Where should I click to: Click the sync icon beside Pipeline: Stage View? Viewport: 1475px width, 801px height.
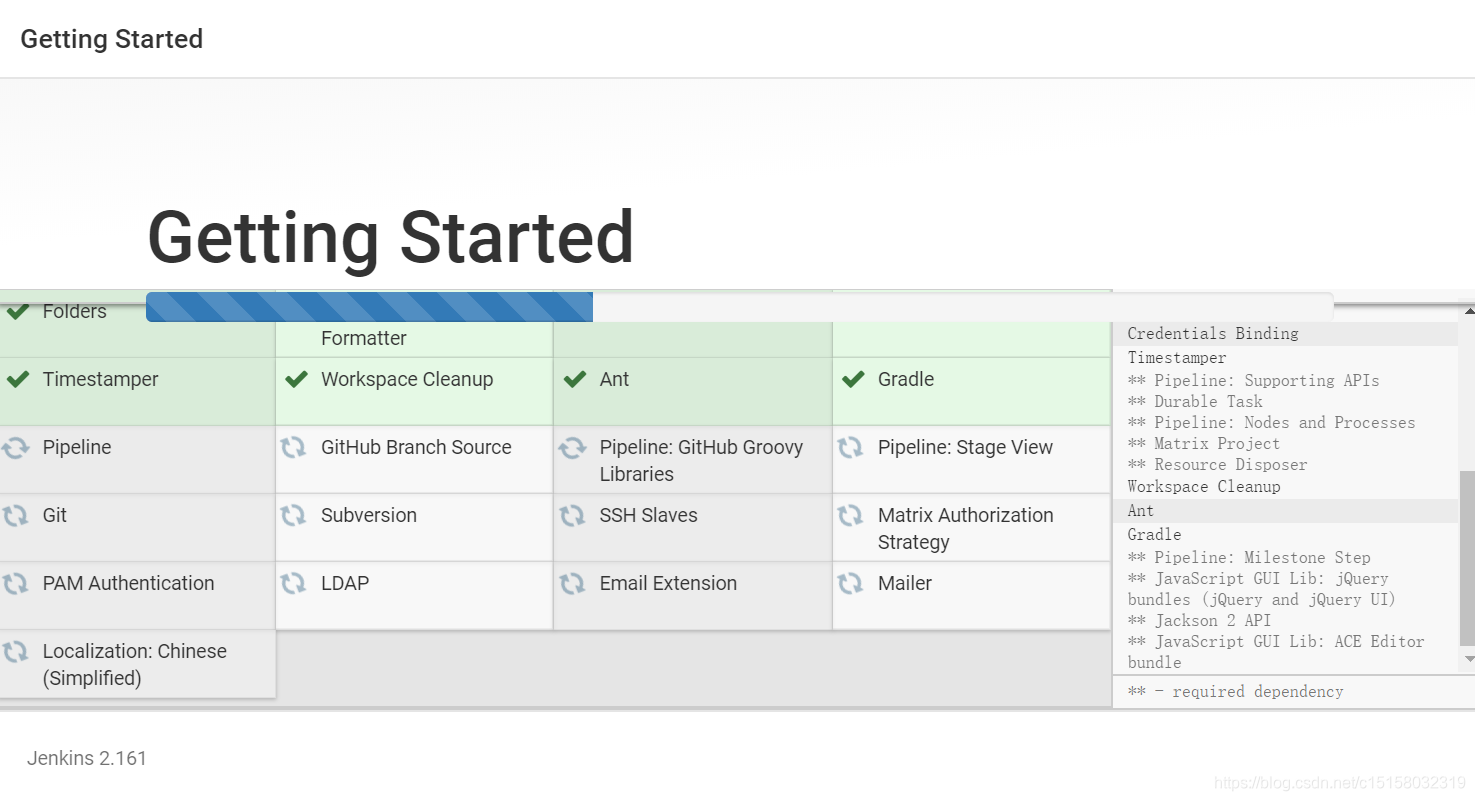click(850, 448)
